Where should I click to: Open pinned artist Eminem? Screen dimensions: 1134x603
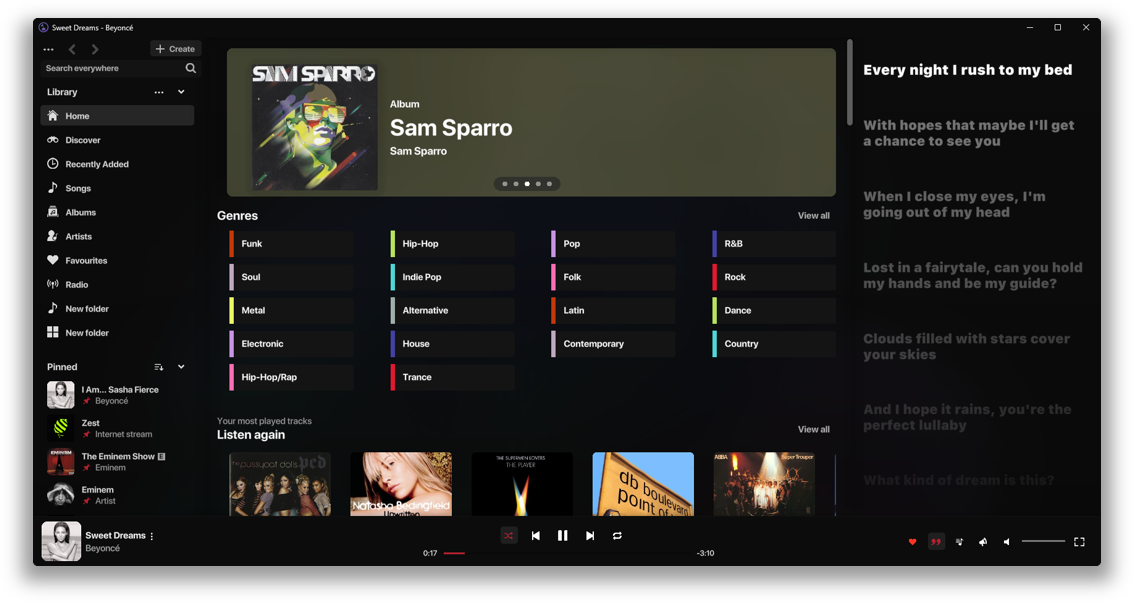pyautogui.click(x=117, y=495)
